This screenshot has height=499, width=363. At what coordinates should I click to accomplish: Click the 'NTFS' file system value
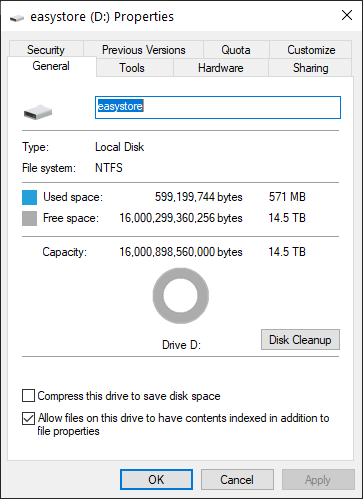[x=109, y=168]
